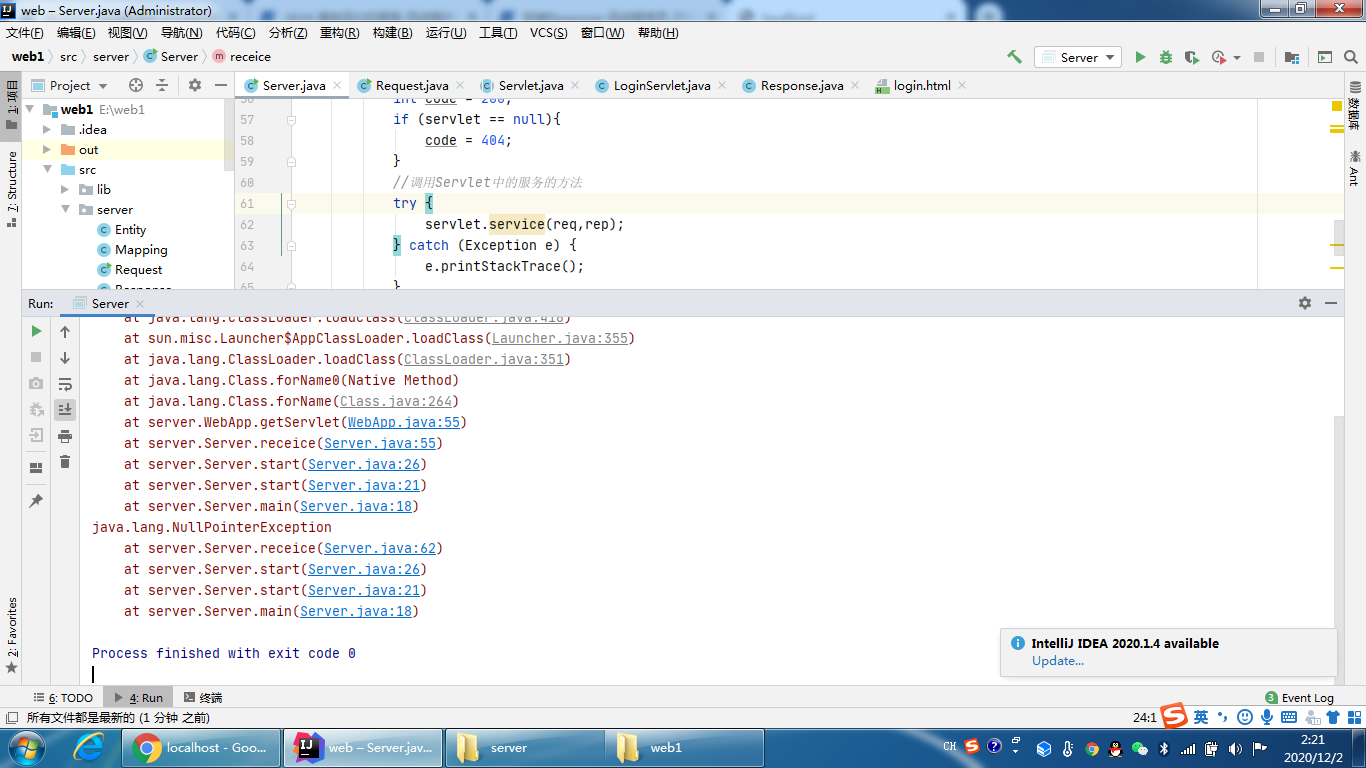Click the print icon in Run window
Image resolution: width=1366 pixels, height=768 pixels.
[65, 435]
